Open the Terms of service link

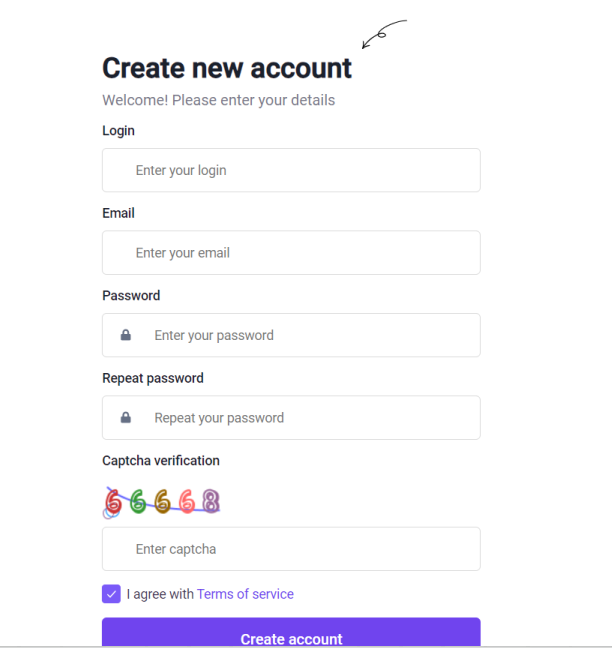click(245, 594)
